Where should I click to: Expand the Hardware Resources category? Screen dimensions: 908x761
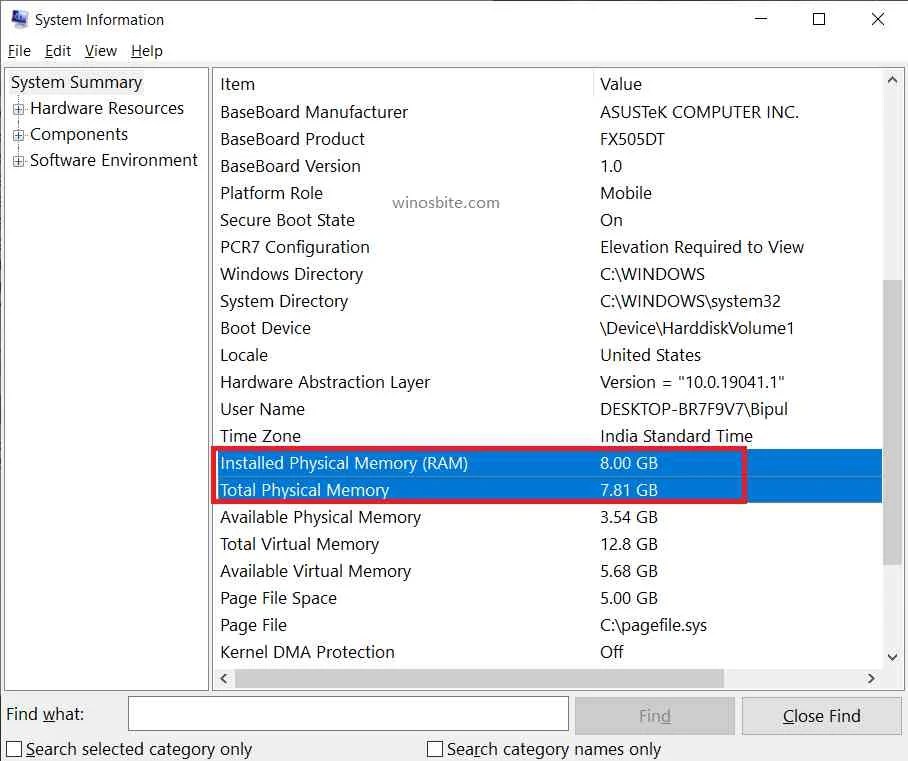[20, 108]
